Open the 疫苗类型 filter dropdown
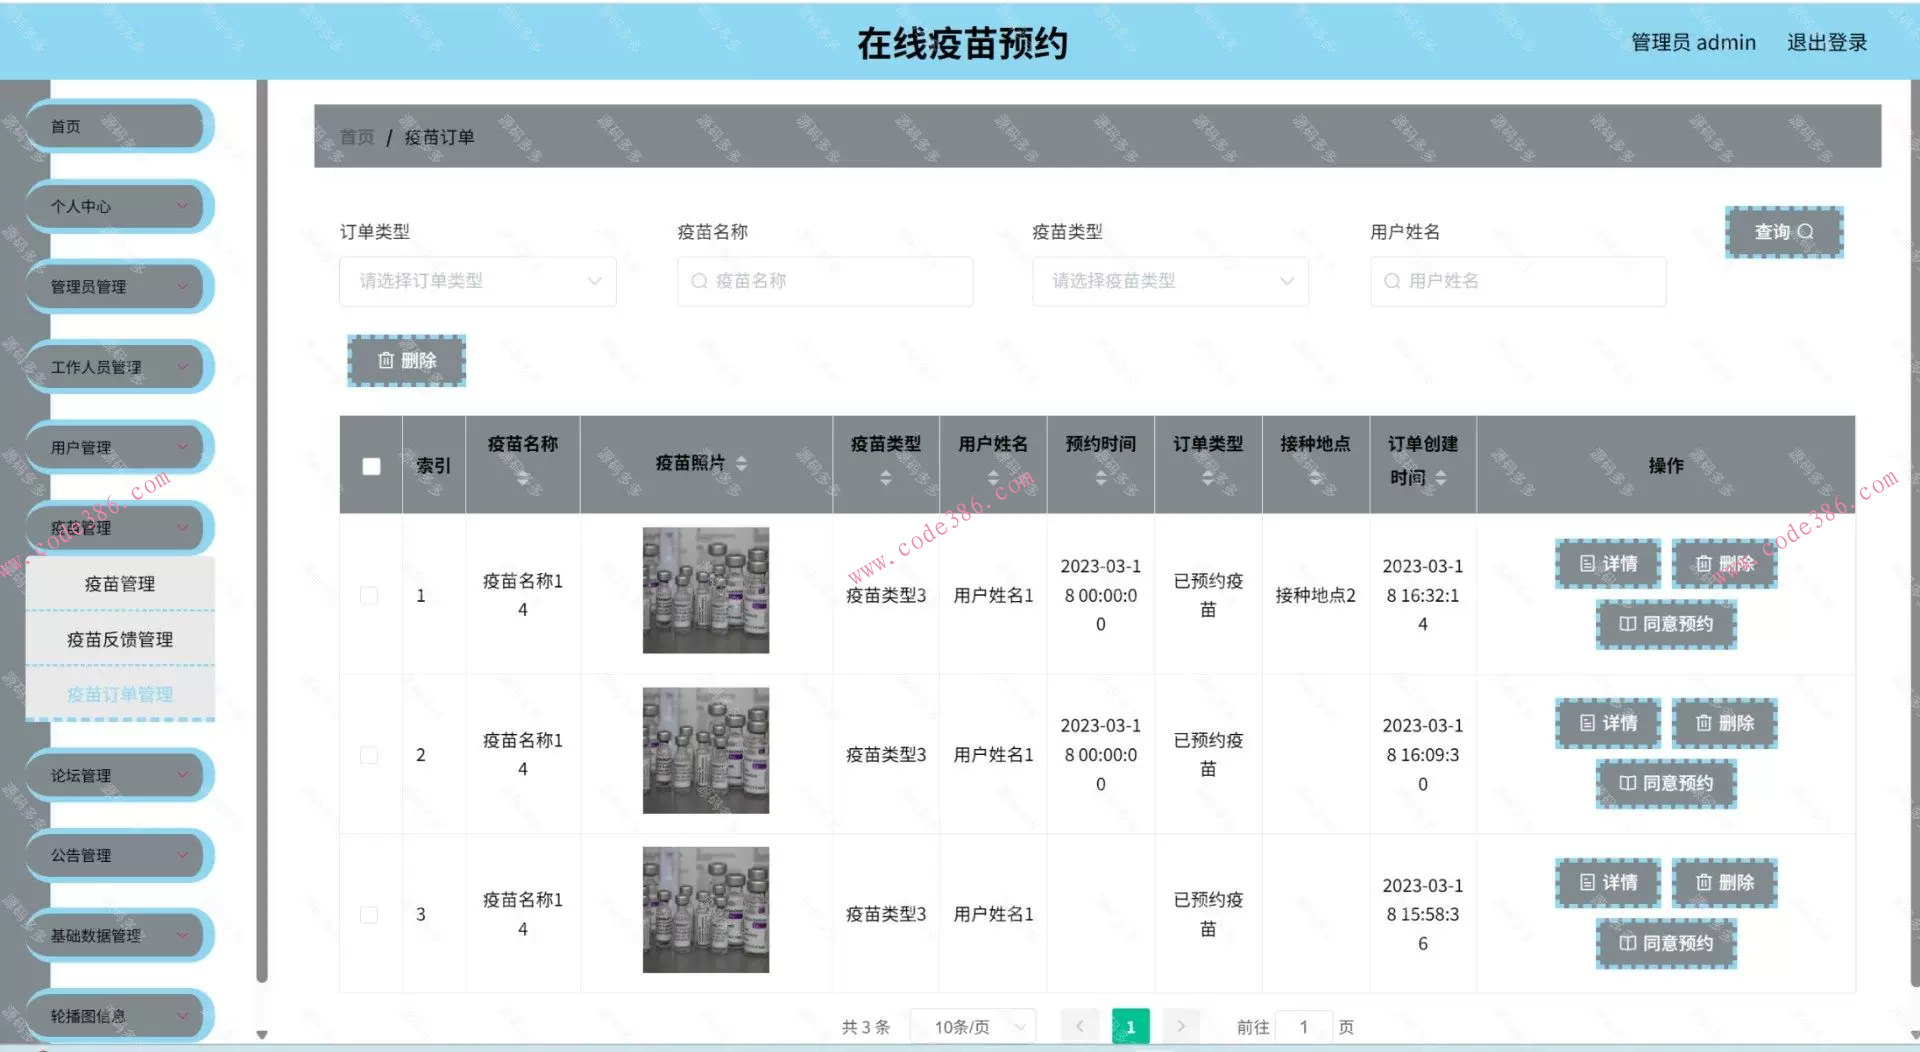Viewport: 1920px width, 1052px height. coord(1170,281)
